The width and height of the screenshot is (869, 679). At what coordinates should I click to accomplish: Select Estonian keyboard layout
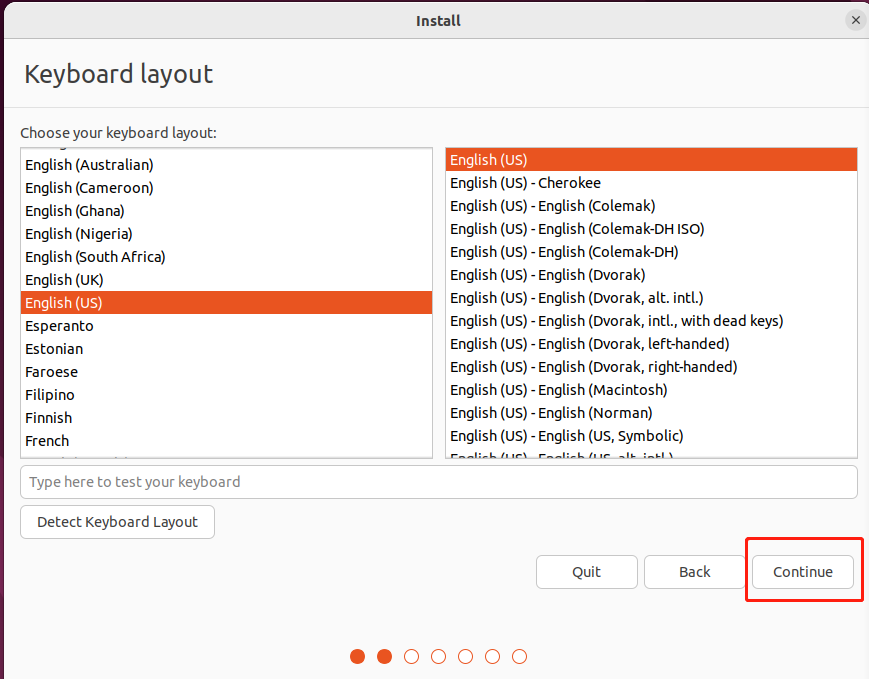click(x=54, y=349)
